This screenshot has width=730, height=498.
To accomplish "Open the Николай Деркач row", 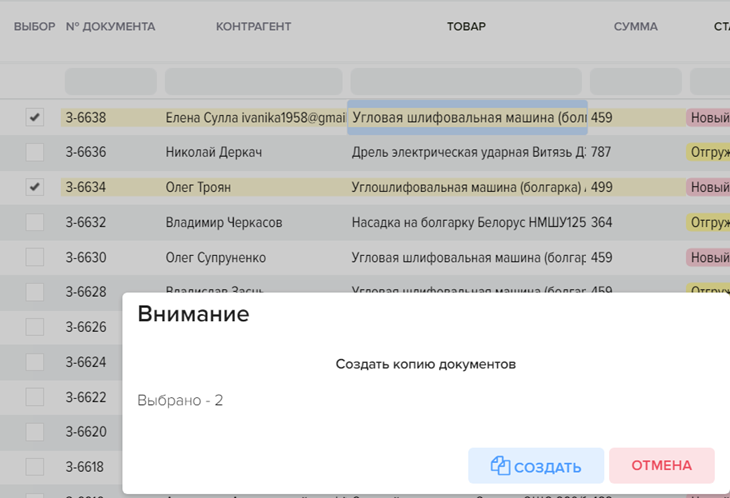I will [206, 152].
